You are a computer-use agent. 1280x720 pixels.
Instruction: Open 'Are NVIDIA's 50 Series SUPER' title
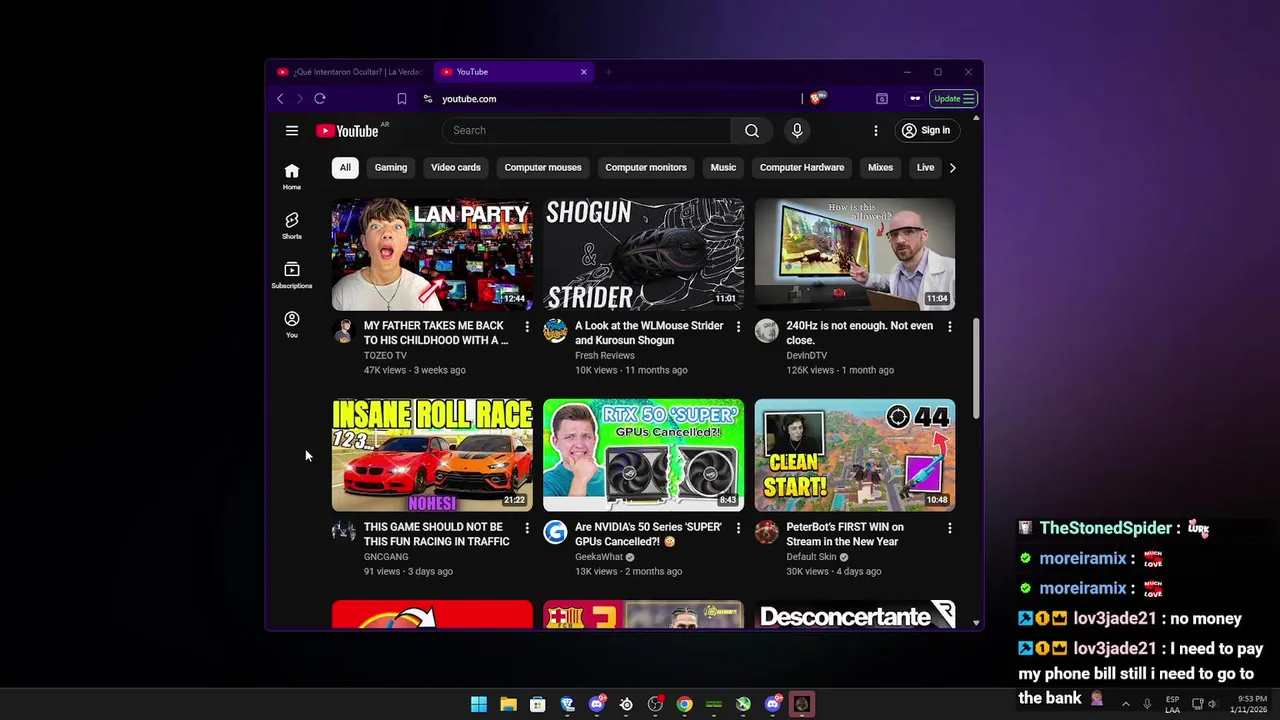(648, 534)
